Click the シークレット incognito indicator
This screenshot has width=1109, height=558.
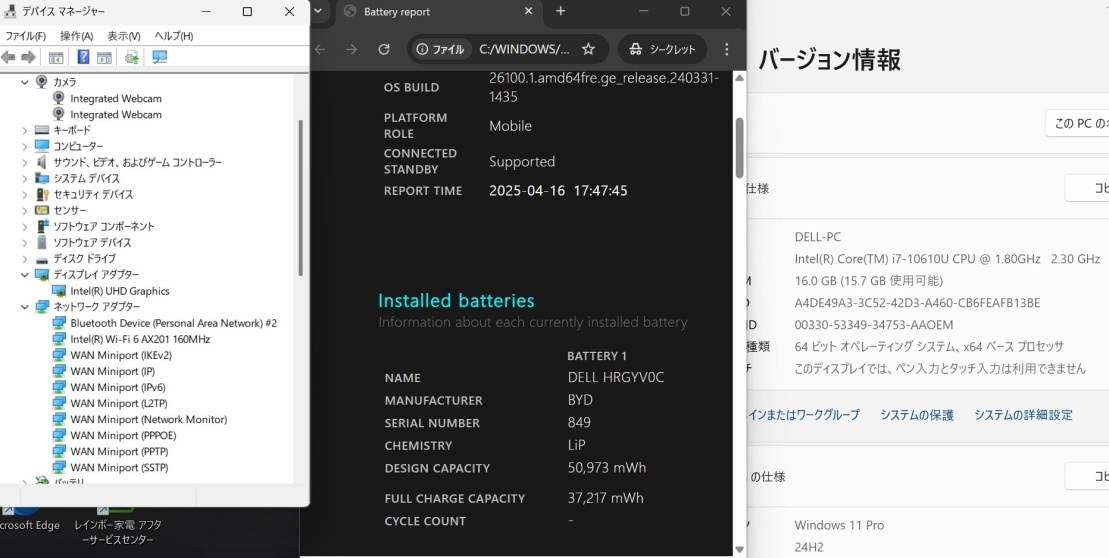click(662, 49)
